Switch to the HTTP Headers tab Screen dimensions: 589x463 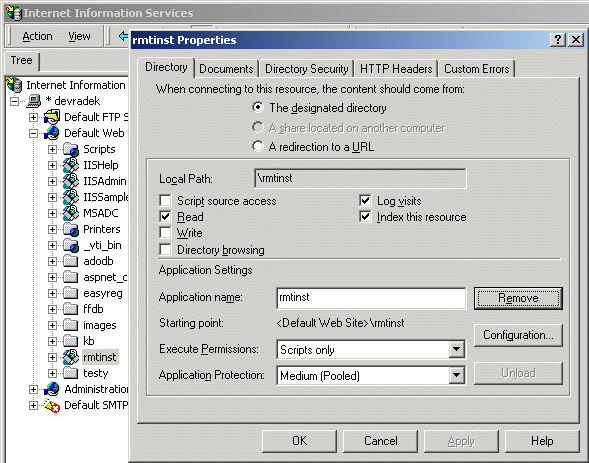coord(396,69)
